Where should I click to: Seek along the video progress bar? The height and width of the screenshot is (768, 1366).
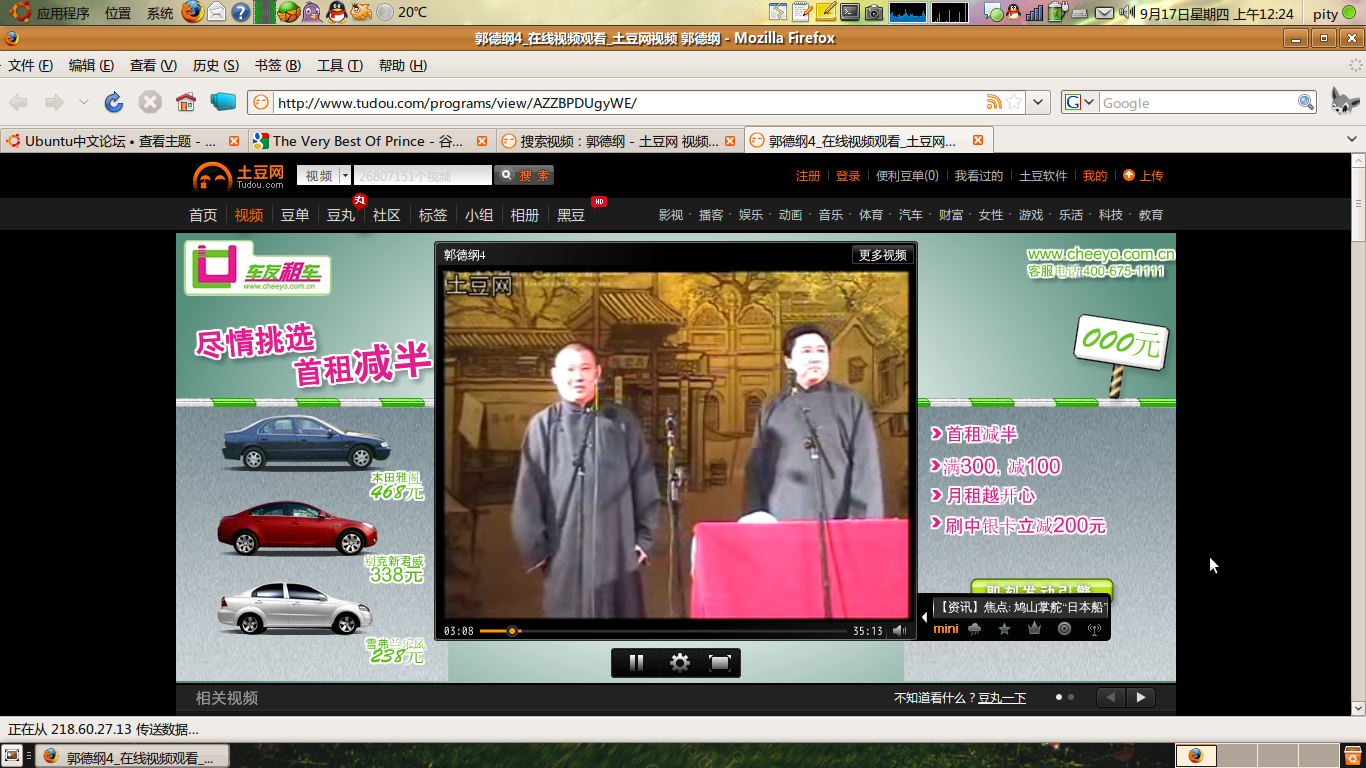coord(663,631)
